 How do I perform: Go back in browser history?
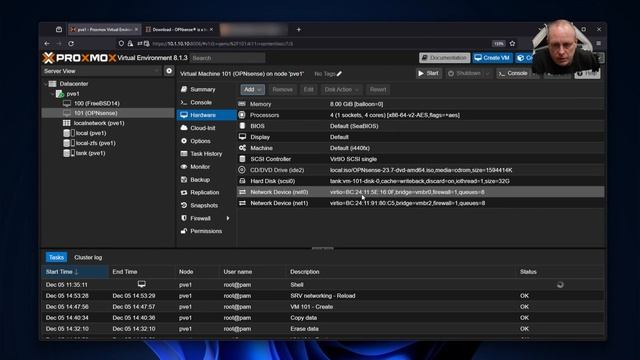(47, 43)
